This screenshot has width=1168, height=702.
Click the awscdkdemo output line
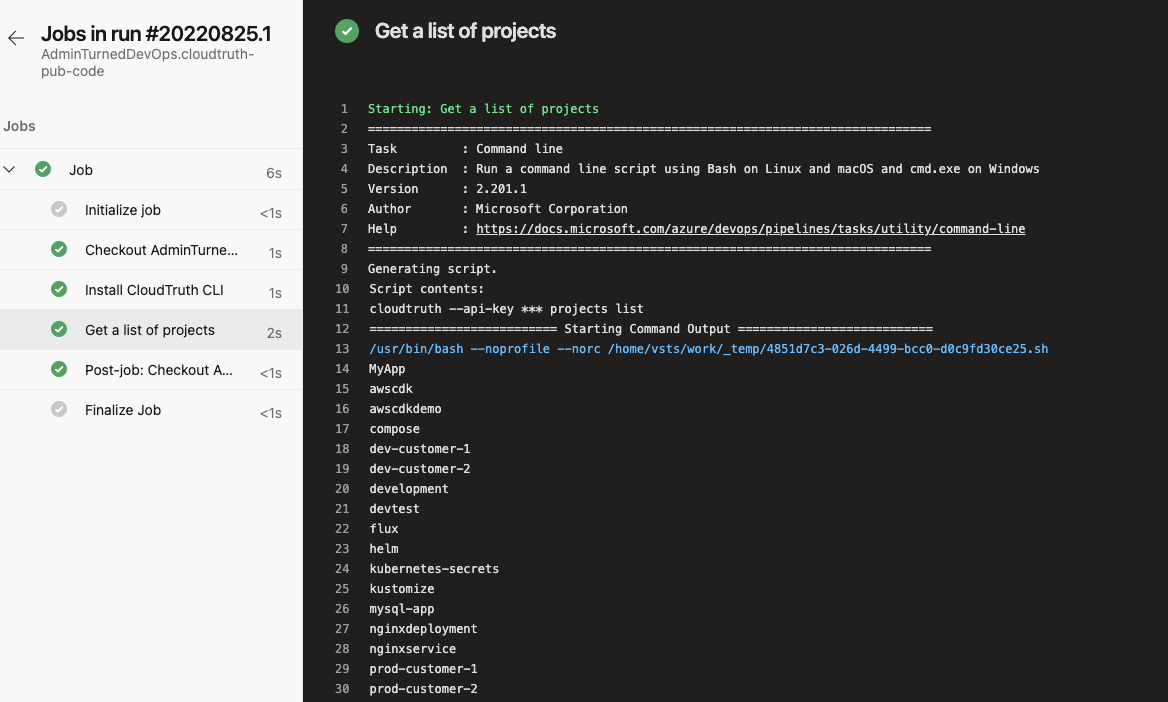pos(404,409)
